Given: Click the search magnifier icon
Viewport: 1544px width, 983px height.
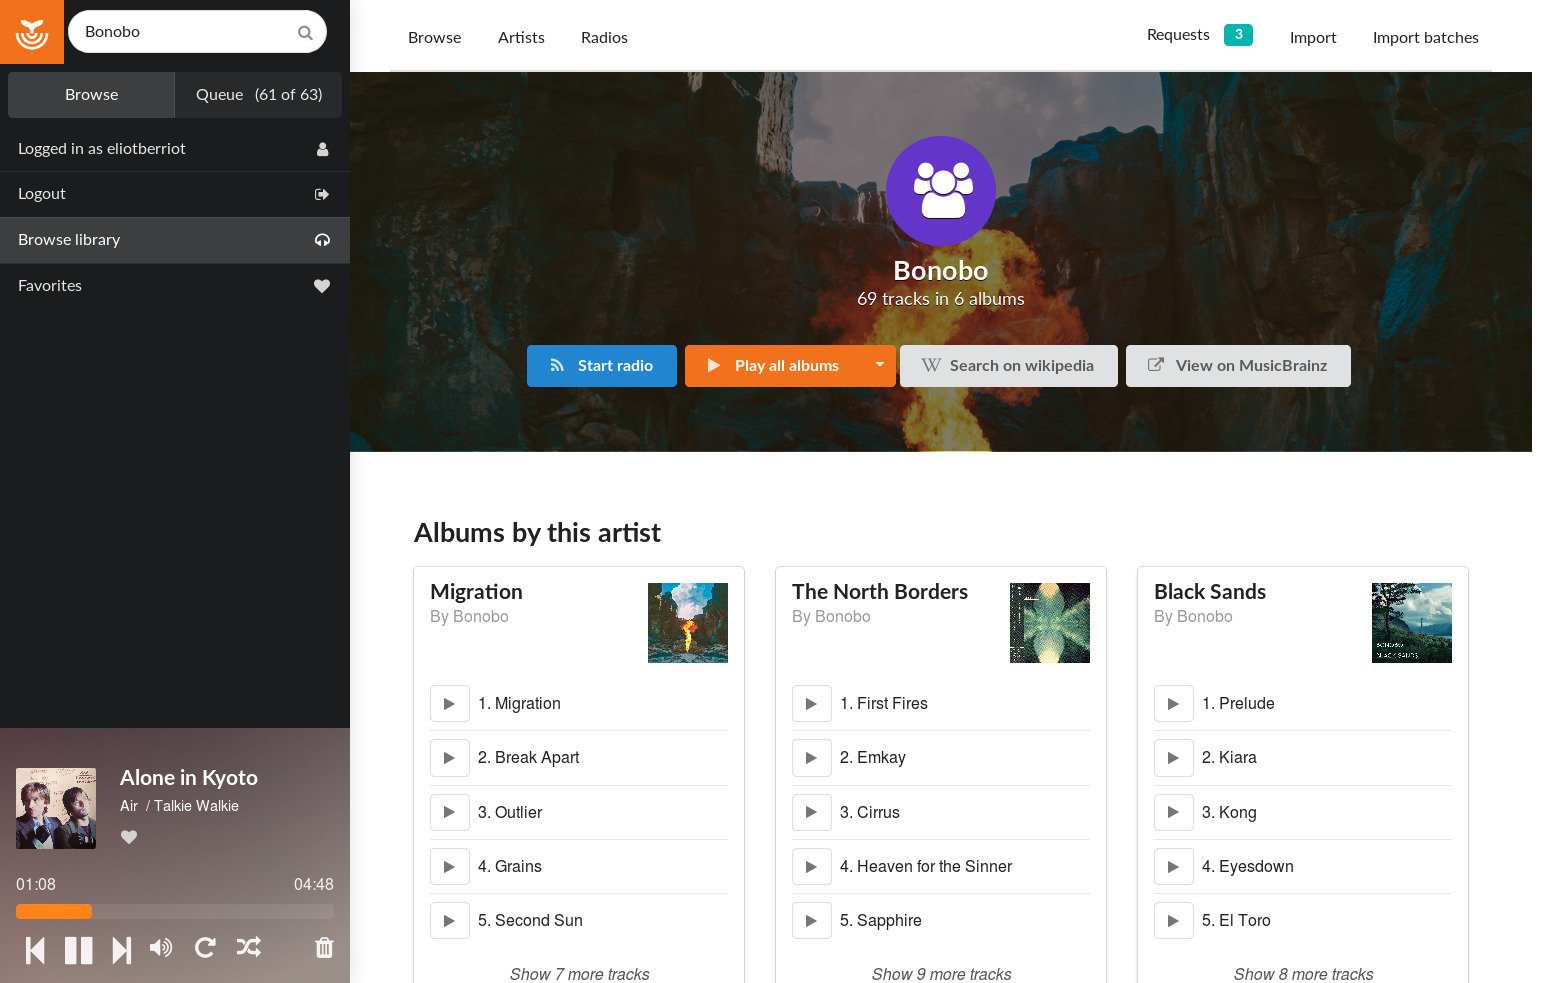Looking at the screenshot, I should (305, 32).
